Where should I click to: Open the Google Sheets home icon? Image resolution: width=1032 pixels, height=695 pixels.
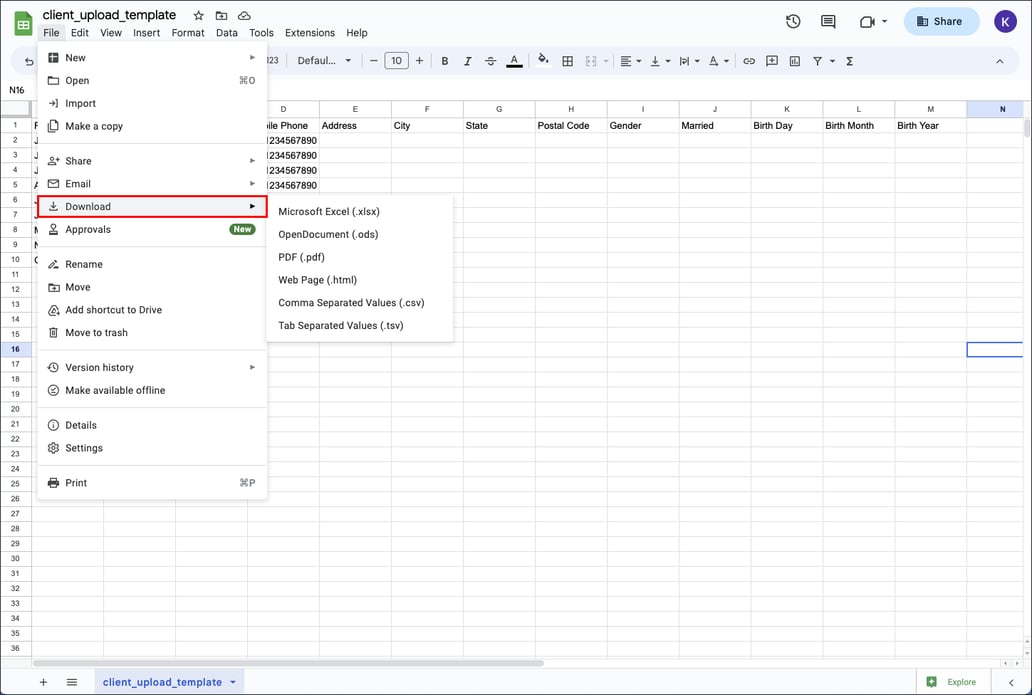click(x=23, y=24)
